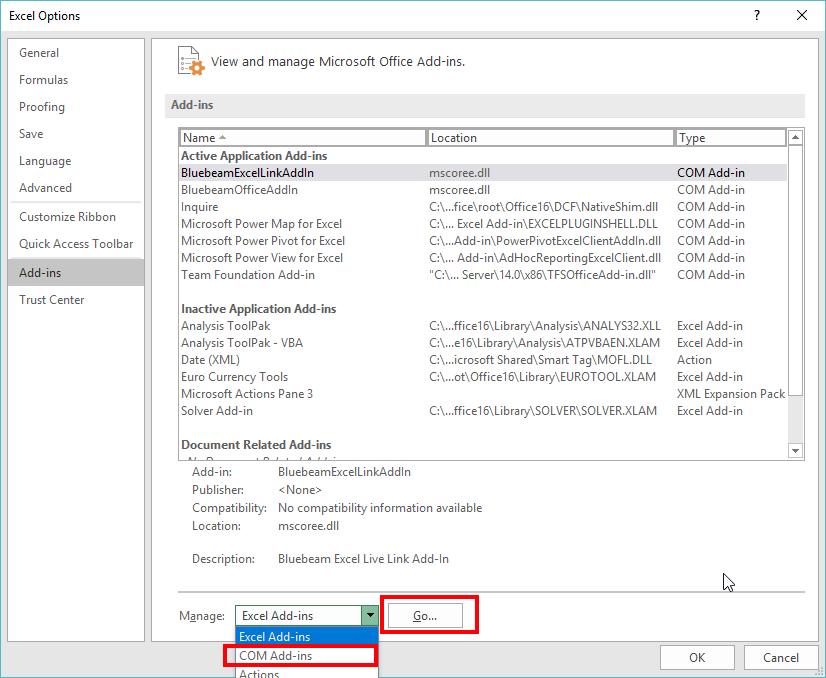The height and width of the screenshot is (678, 826).
Task: Select the BluebeamOfficeAddIn row
Action: pos(483,190)
